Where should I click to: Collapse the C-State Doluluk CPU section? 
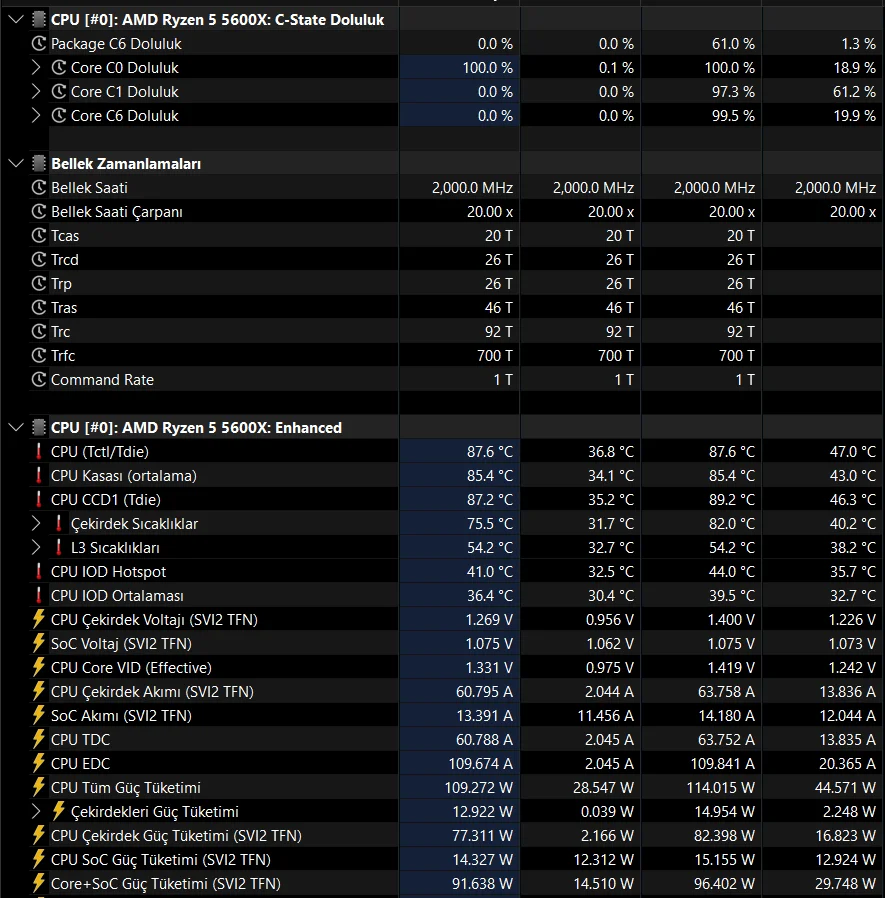tap(16, 20)
